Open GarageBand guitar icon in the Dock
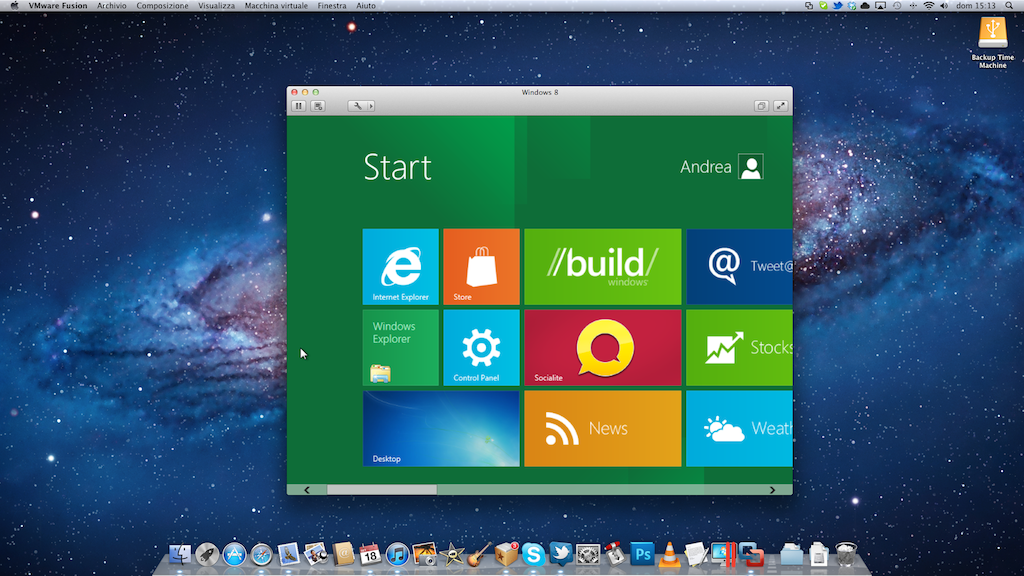 pyautogui.click(x=479, y=554)
